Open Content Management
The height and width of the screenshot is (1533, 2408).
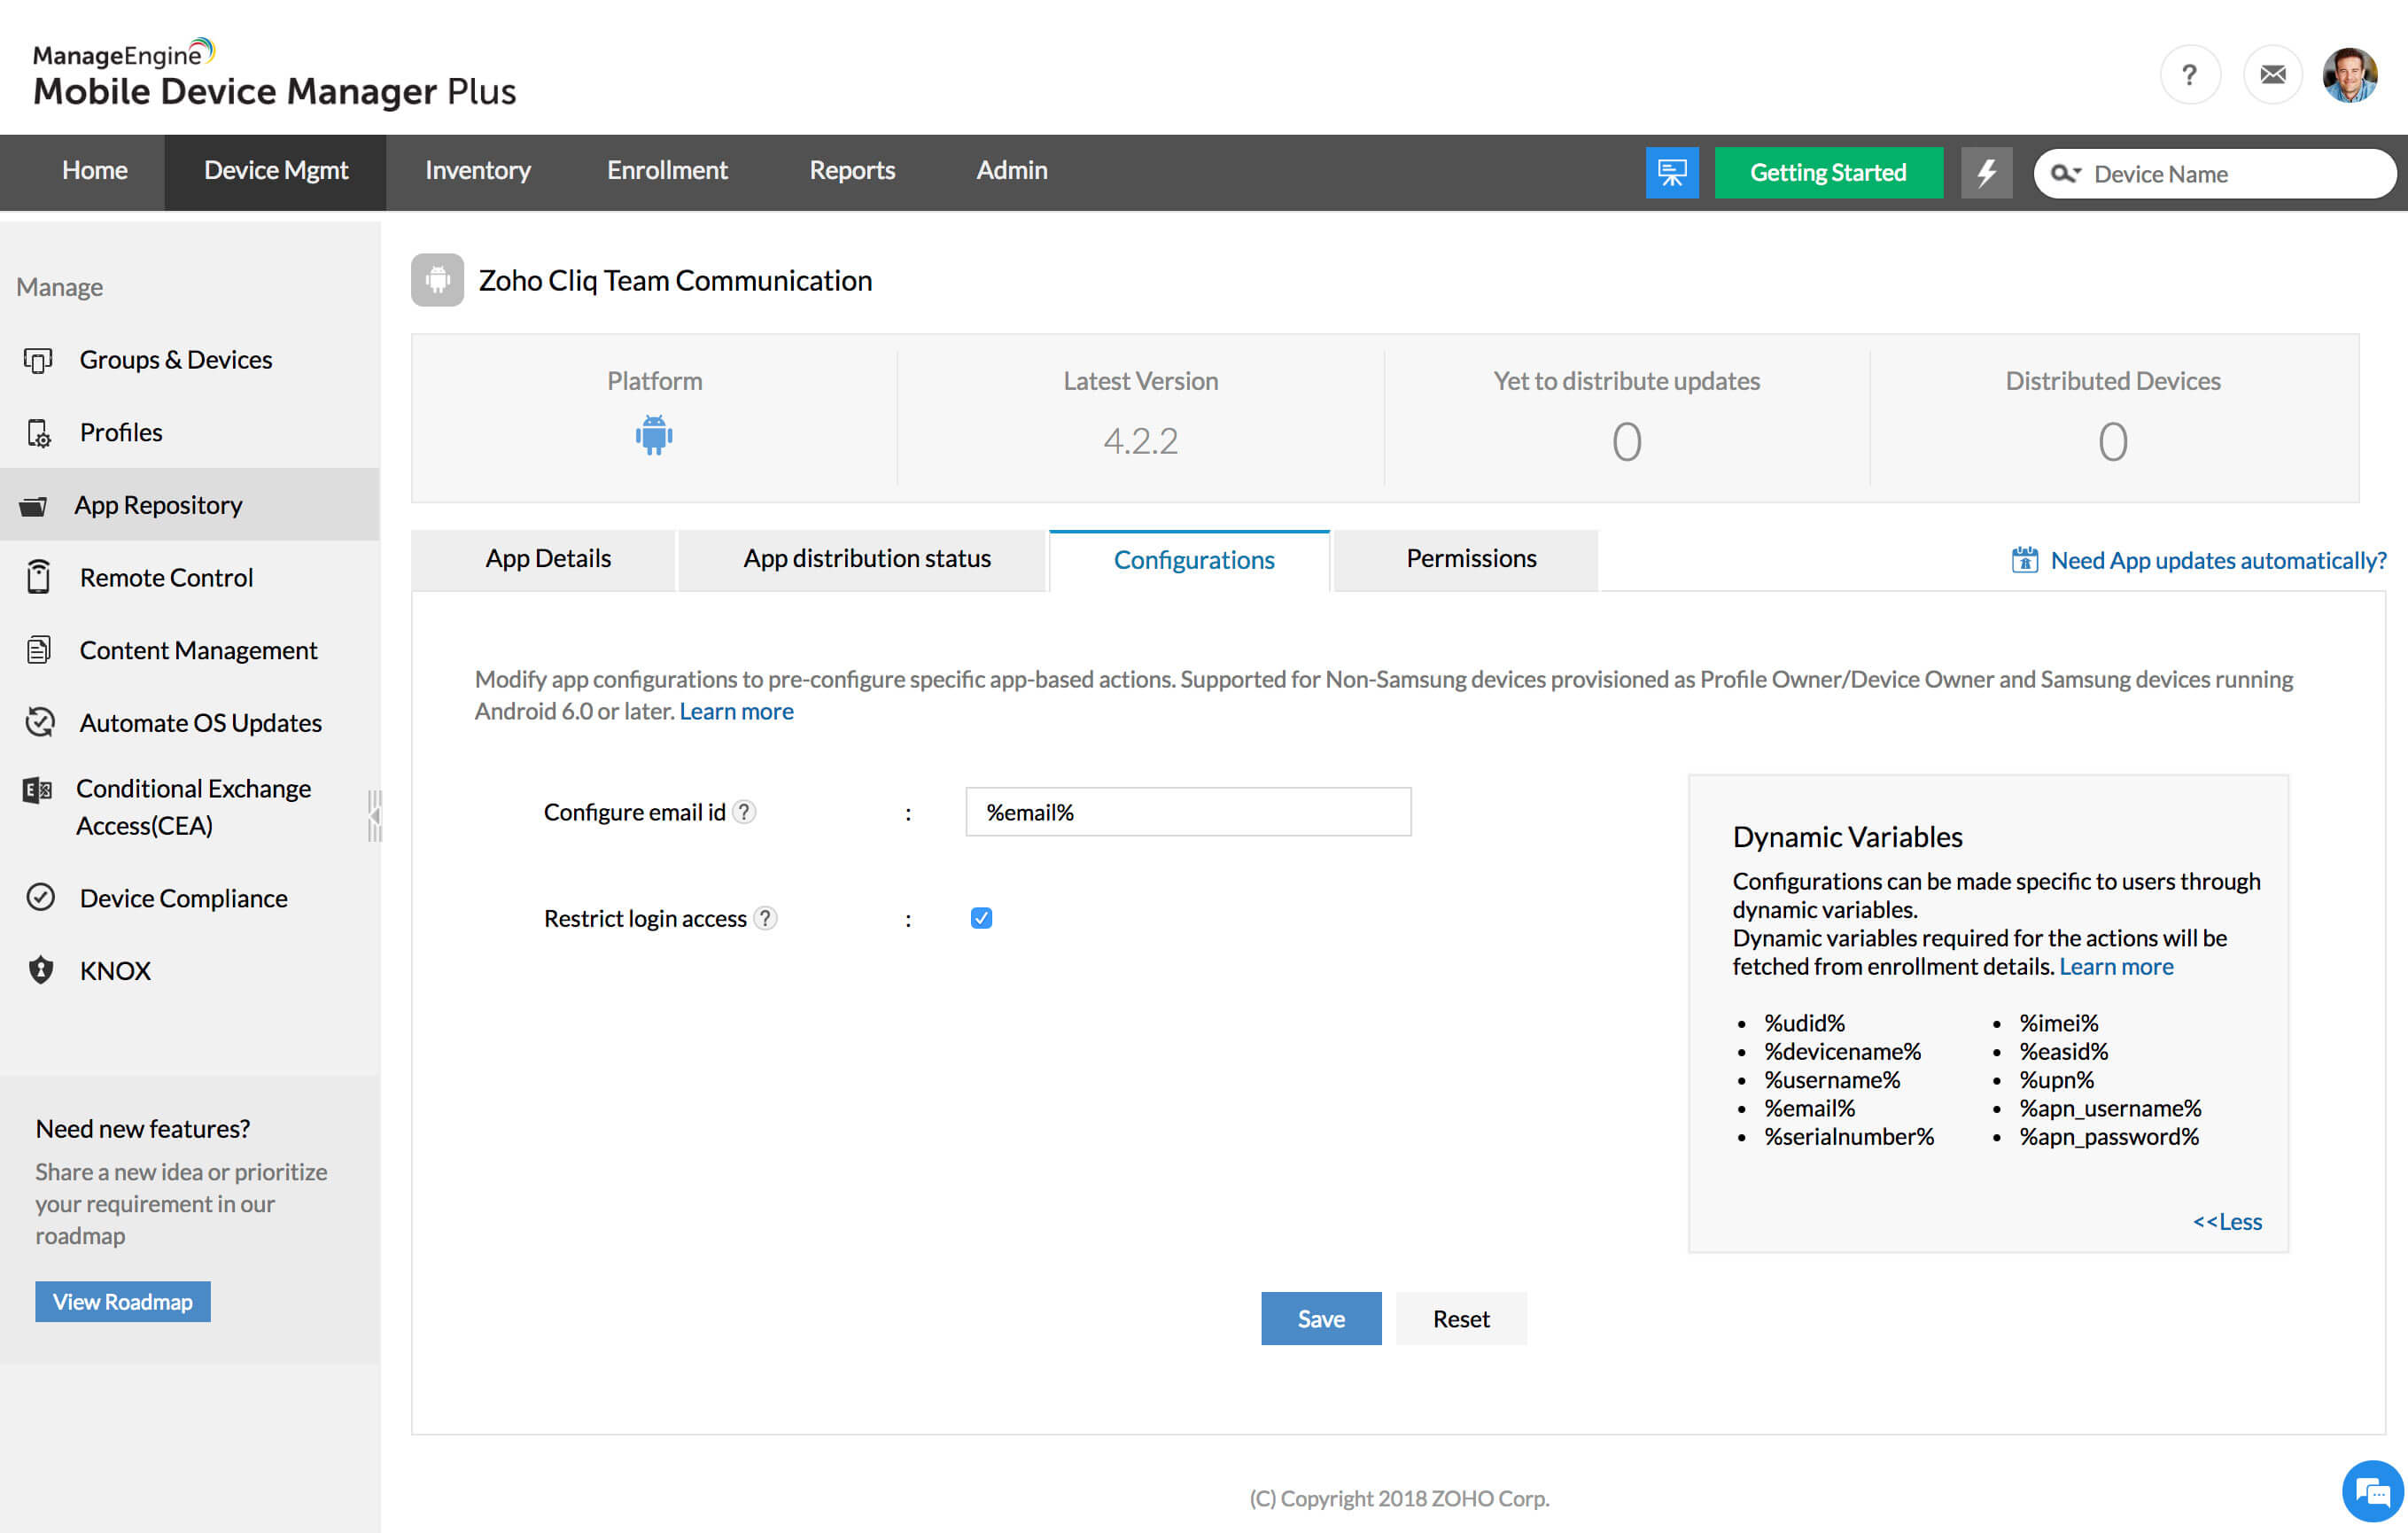197,650
